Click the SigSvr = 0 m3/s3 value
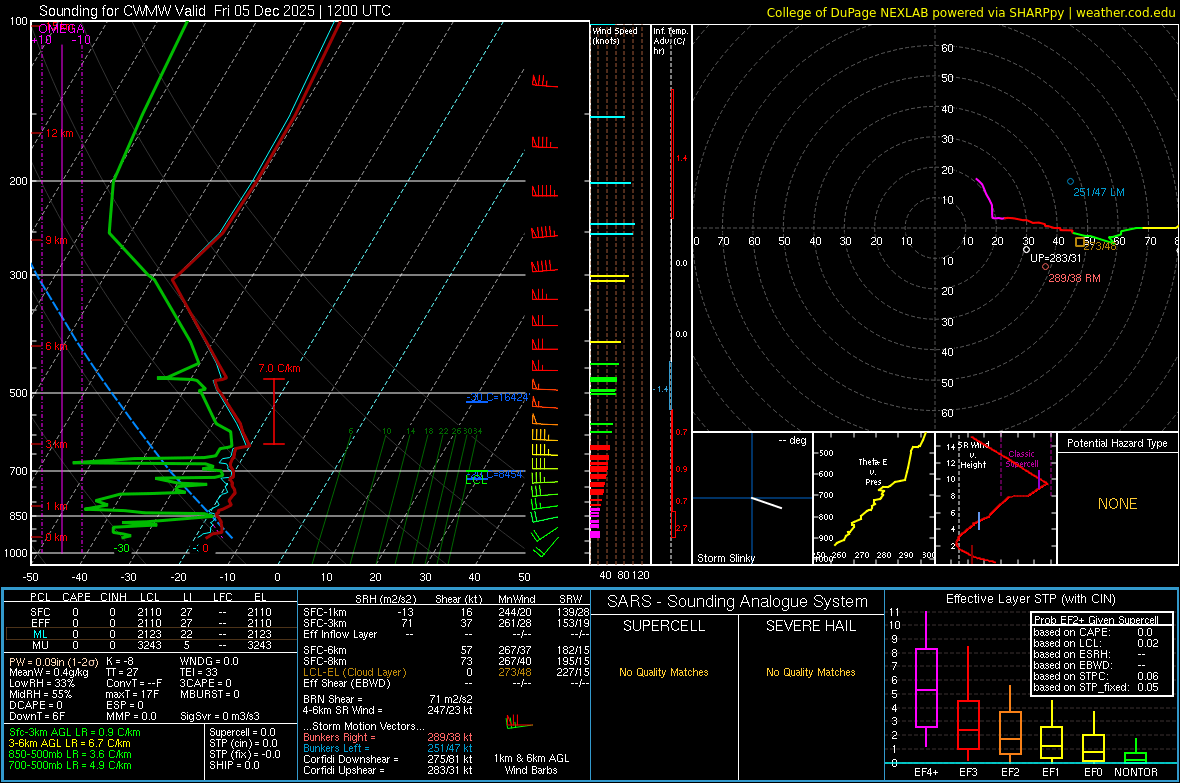The image size is (1180, 783). [220, 716]
